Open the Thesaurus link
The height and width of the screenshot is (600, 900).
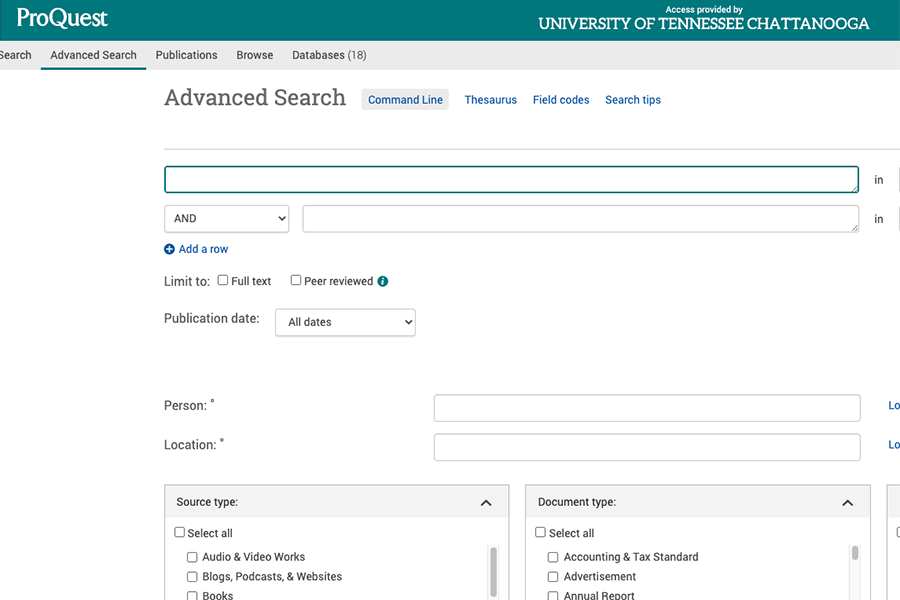tap(491, 100)
